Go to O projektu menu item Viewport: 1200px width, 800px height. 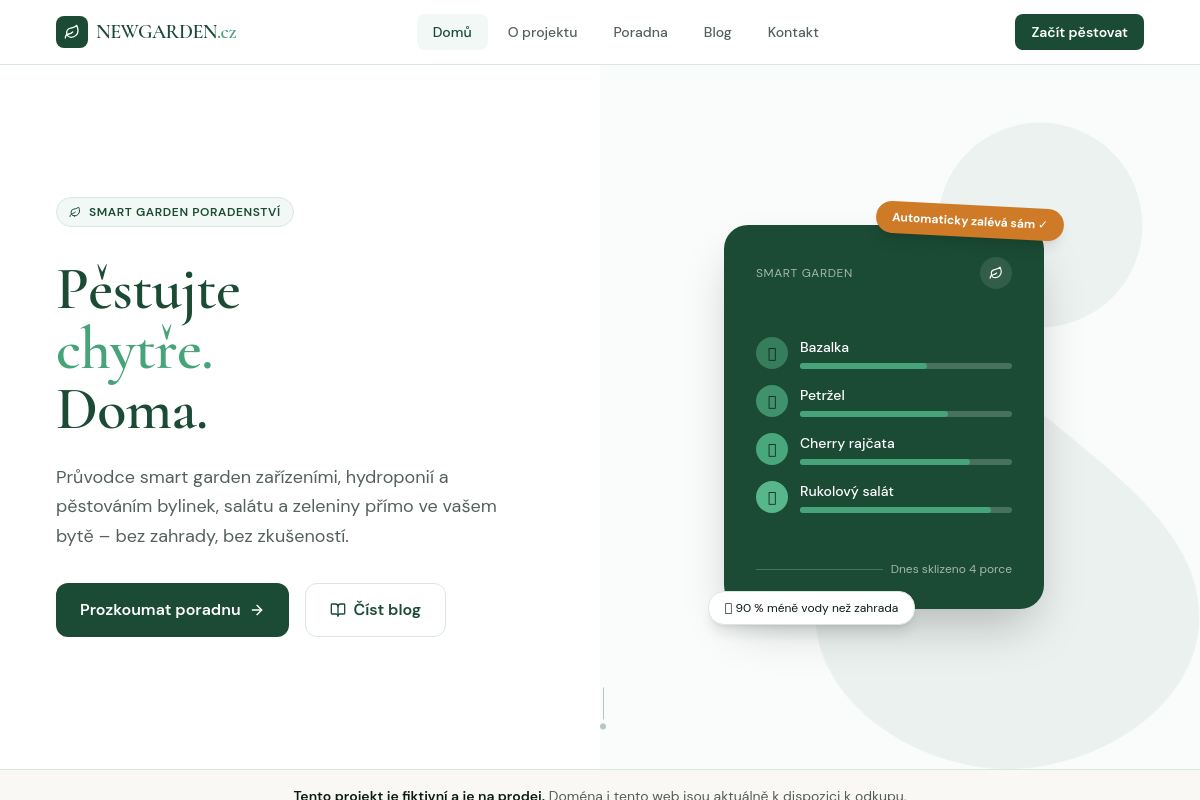pos(542,32)
